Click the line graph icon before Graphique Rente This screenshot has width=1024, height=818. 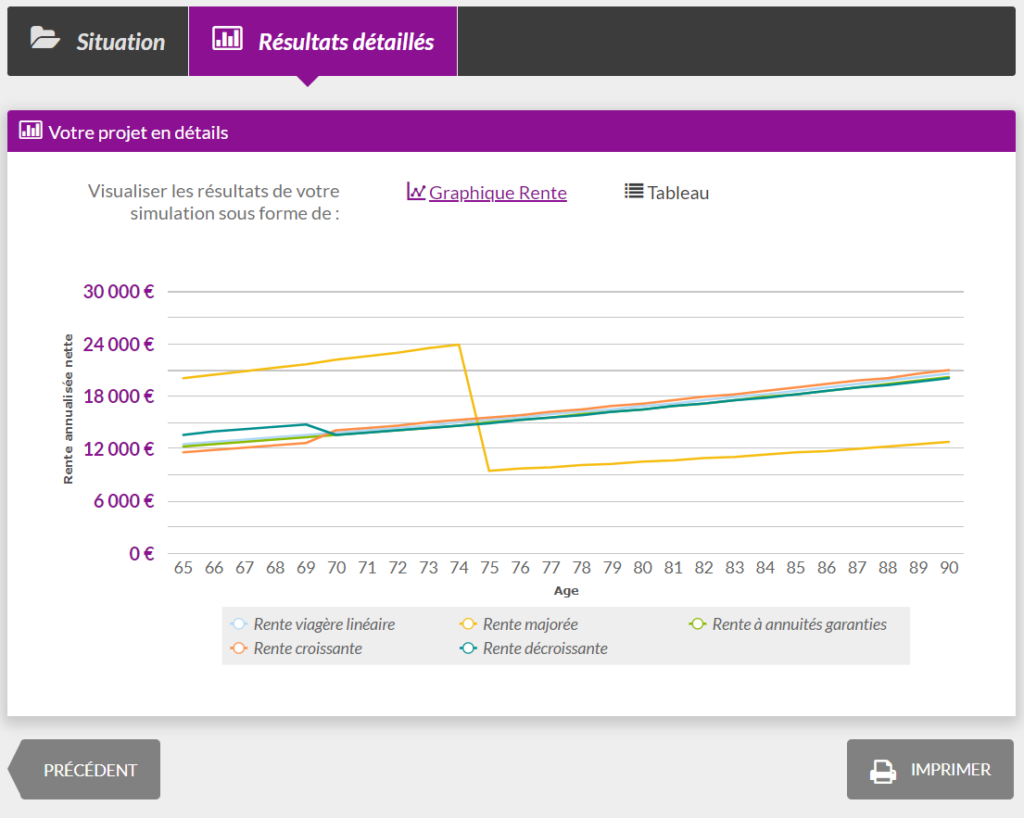416,191
